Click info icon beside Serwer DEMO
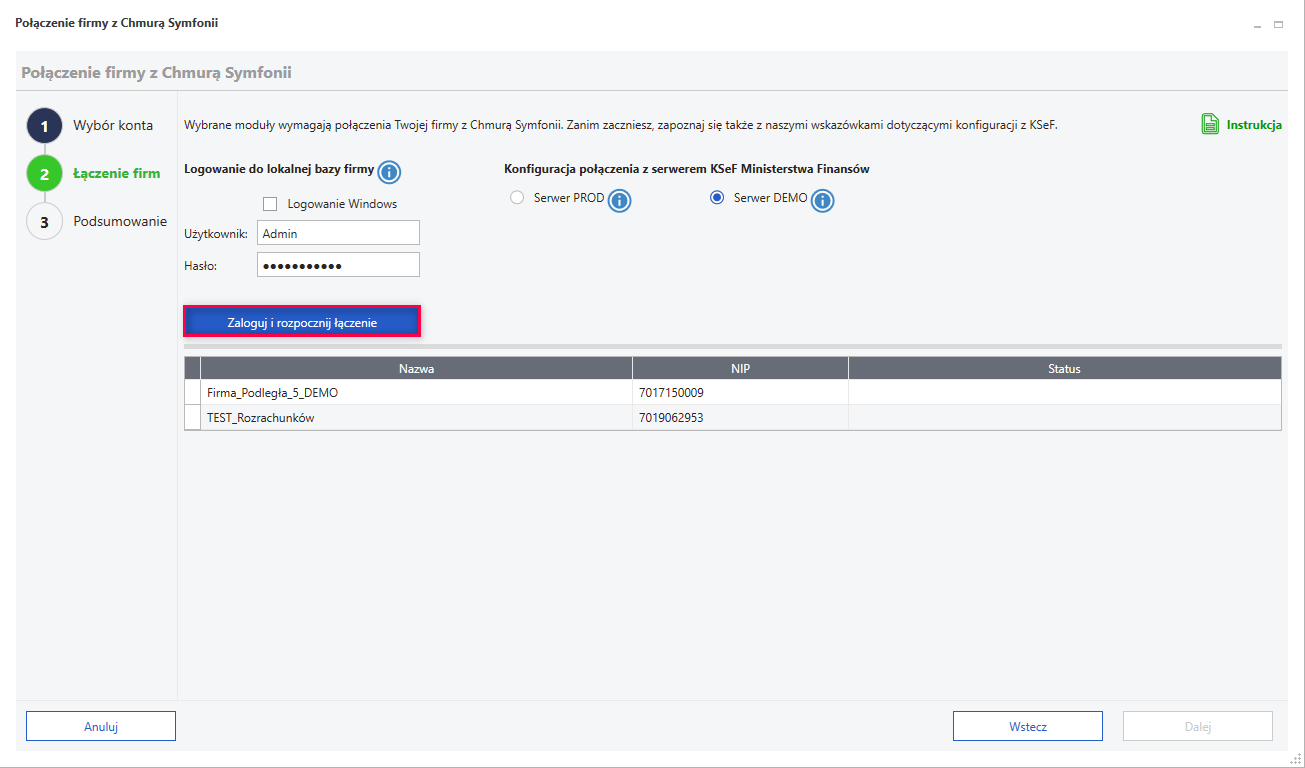This screenshot has height=768, width=1305. click(822, 201)
